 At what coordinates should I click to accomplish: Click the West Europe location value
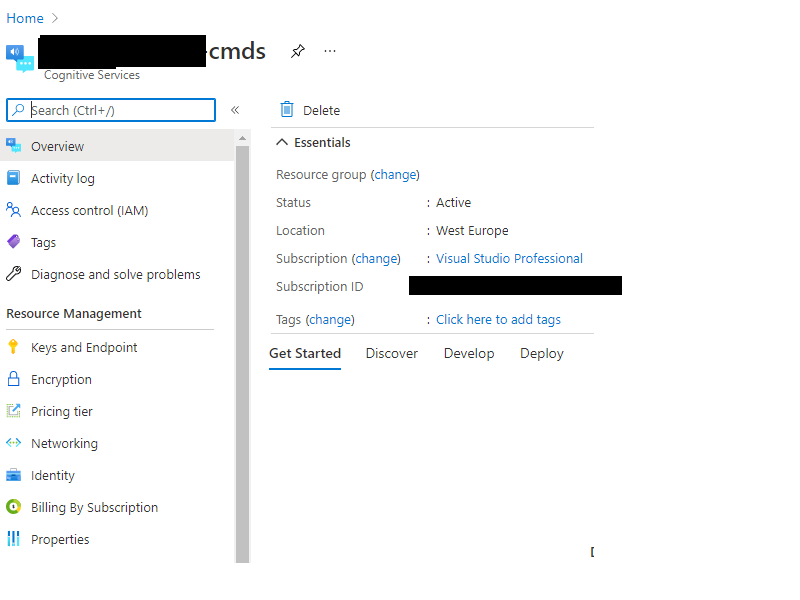472,231
